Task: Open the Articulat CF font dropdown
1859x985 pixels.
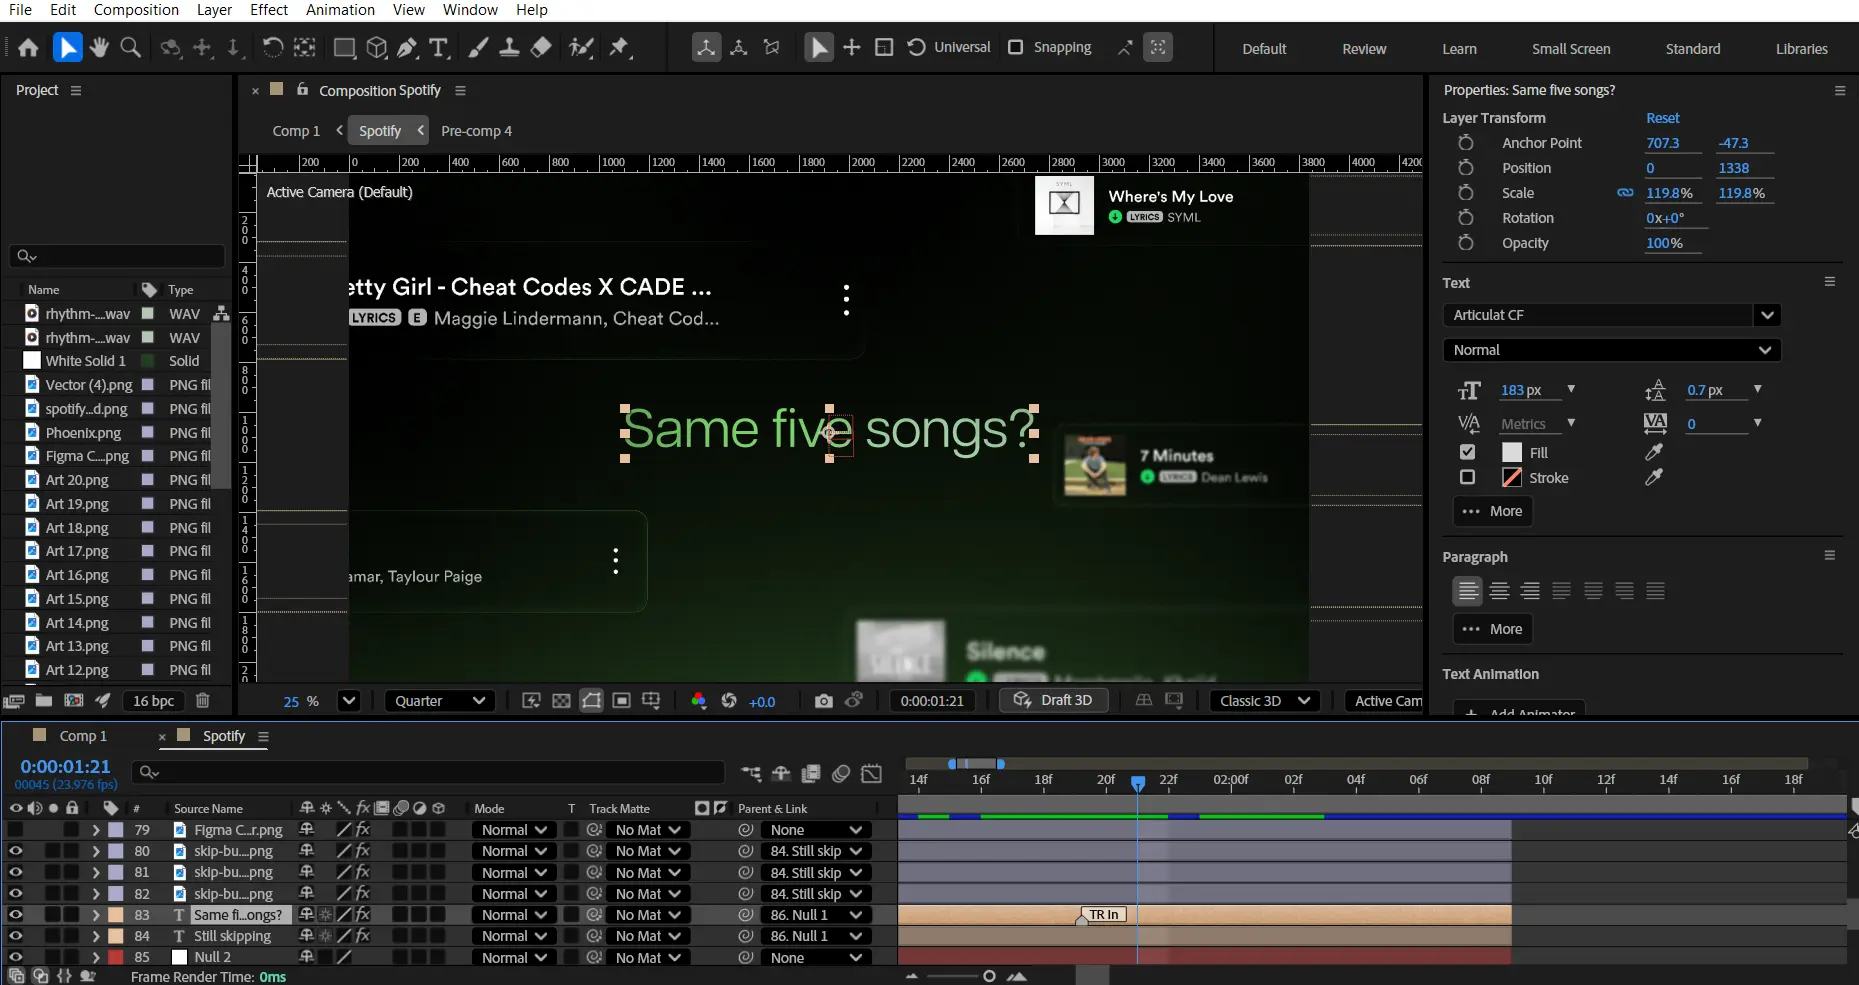Action: tap(1767, 315)
